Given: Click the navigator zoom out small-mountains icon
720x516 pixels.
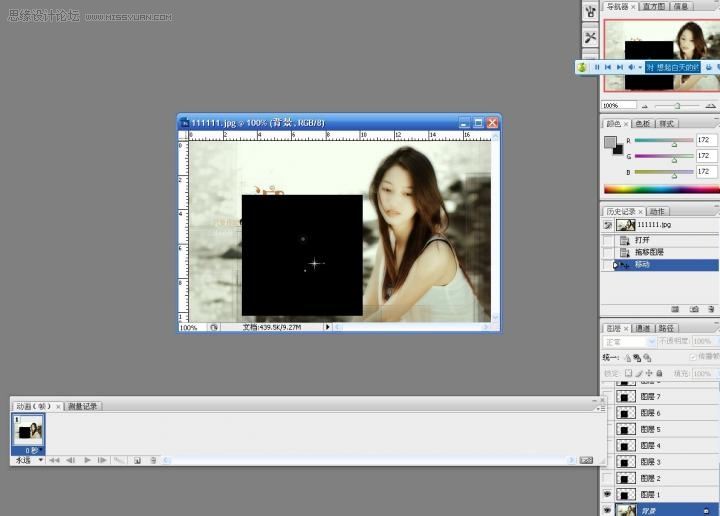Looking at the screenshot, I should tap(645, 106).
